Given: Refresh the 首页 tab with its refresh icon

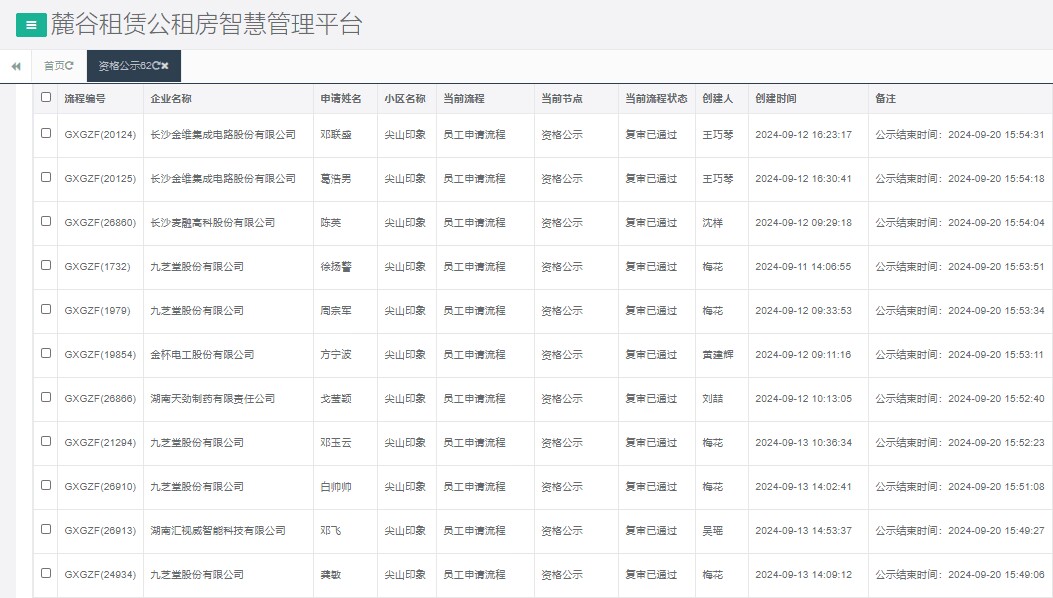Looking at the screenshot, I should coord(69,65).
